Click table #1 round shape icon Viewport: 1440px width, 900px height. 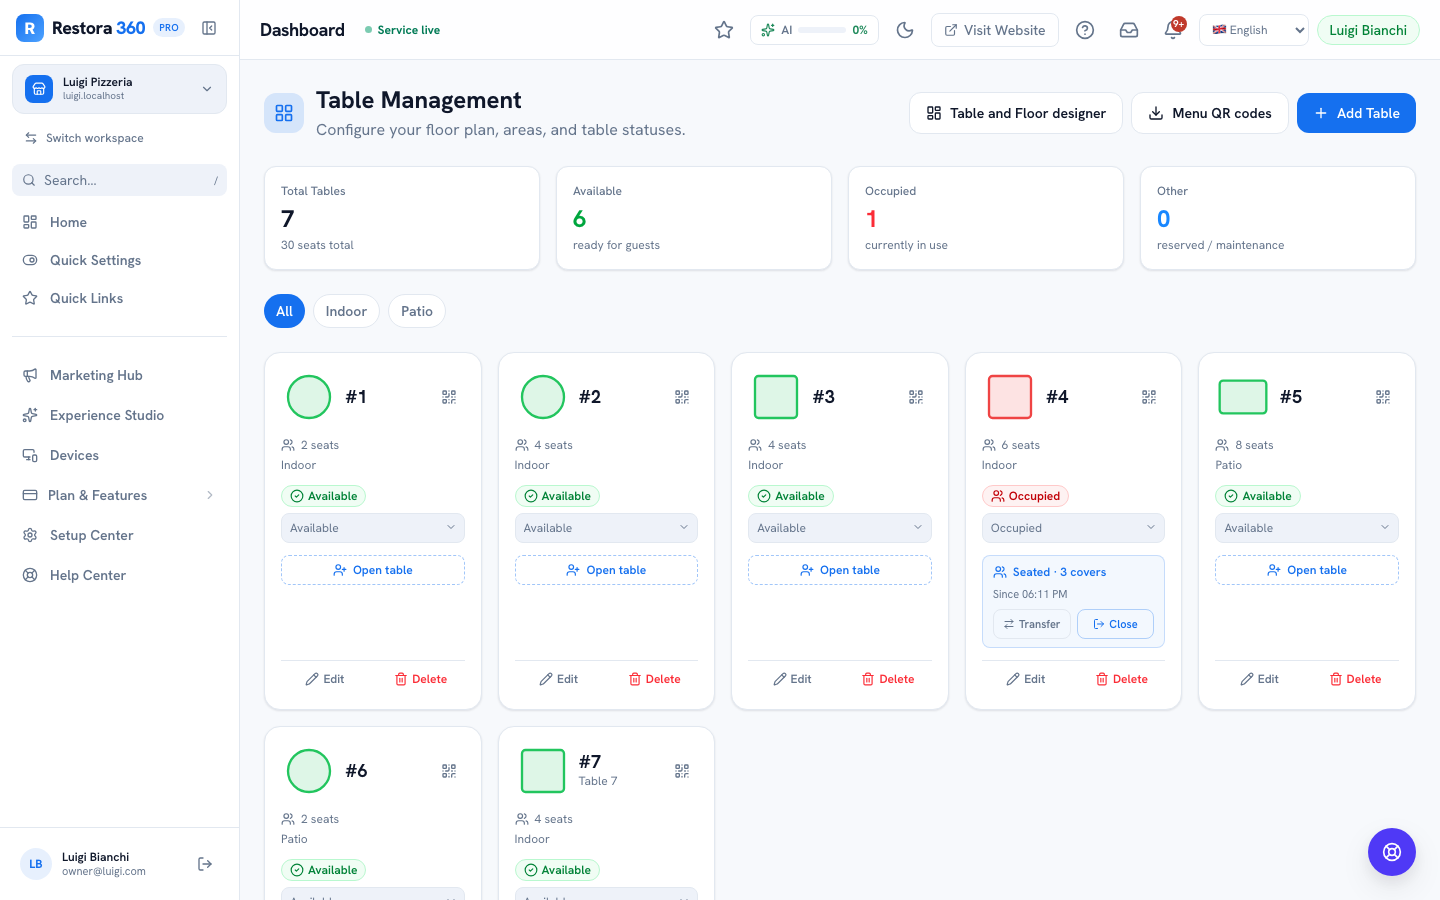[309, 397]
